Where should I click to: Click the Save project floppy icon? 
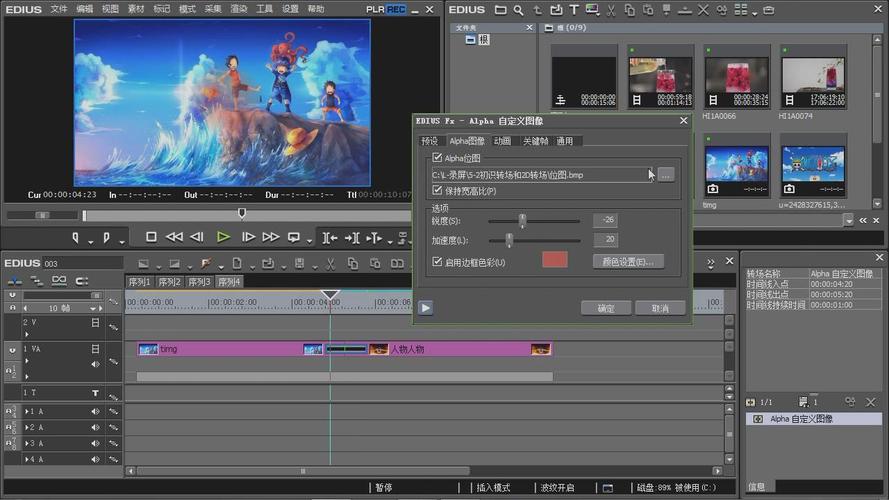click(x=299, y=264)
